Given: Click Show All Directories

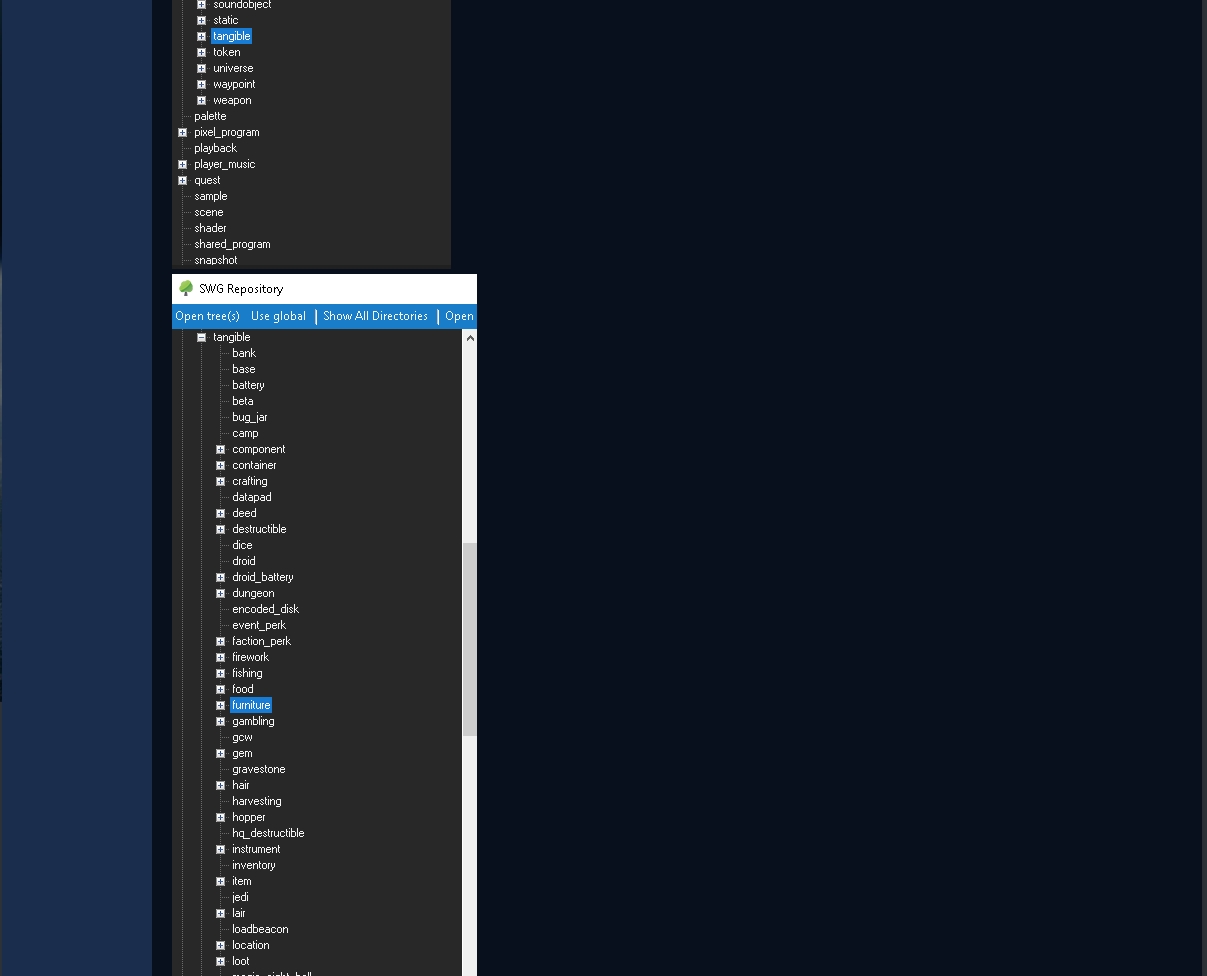Looking at the screenshot, I should (x=375, y=316).
